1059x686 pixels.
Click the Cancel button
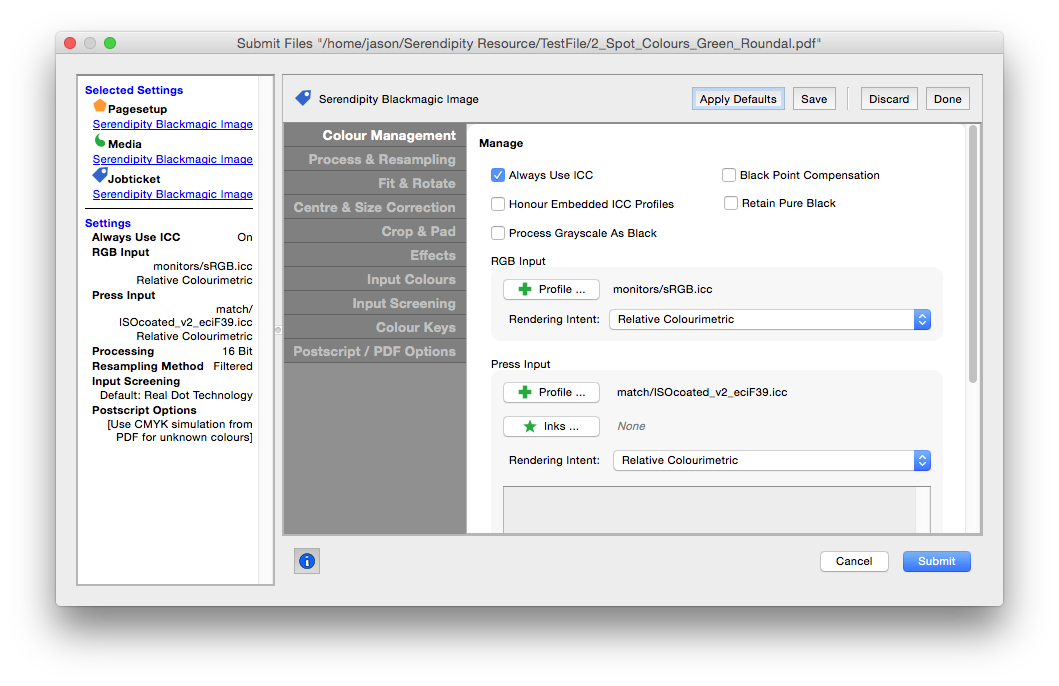(x=854, y=561)
